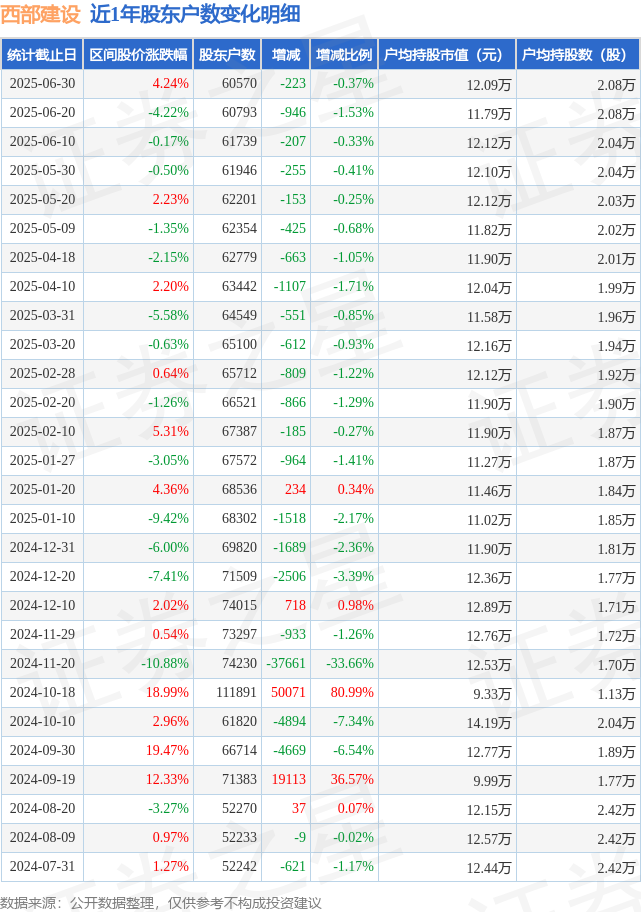Click the date cell 2024-08-20
The image size is (641, 912).
click(x=42, y=808)
